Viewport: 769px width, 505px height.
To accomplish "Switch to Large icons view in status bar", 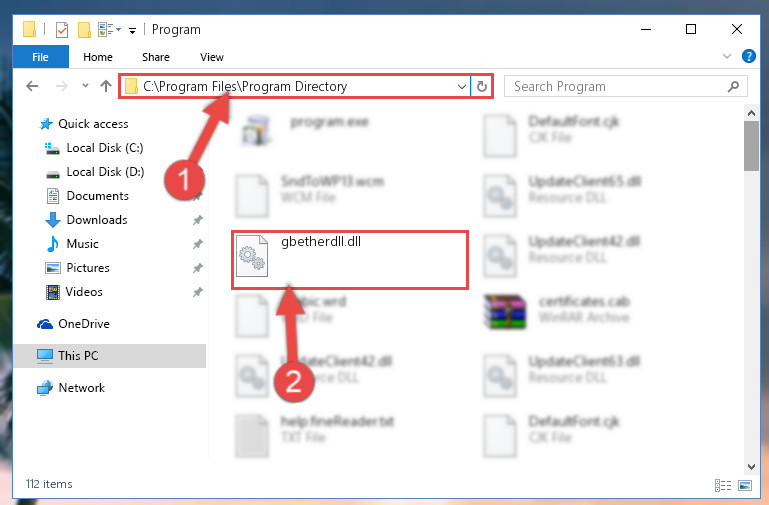I will point(744,485).
